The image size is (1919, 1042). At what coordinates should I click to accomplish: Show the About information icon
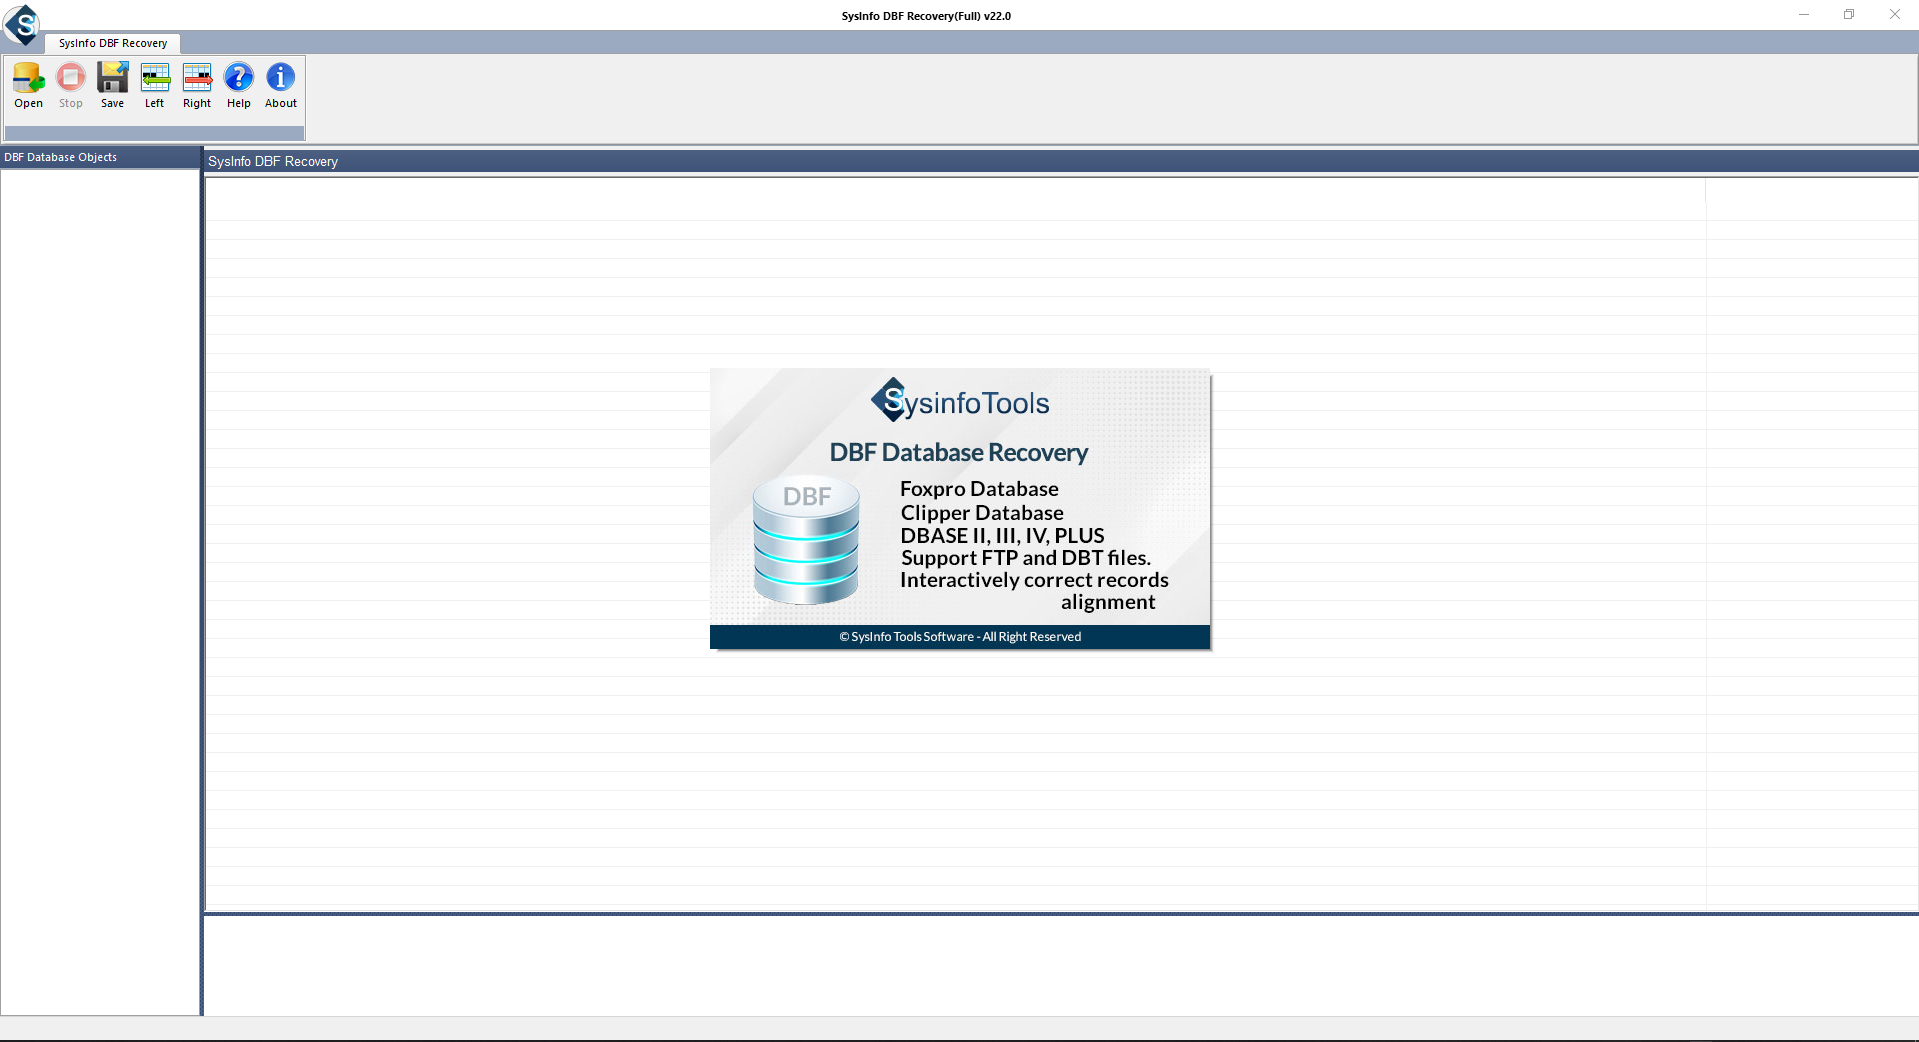pos(281,85)
